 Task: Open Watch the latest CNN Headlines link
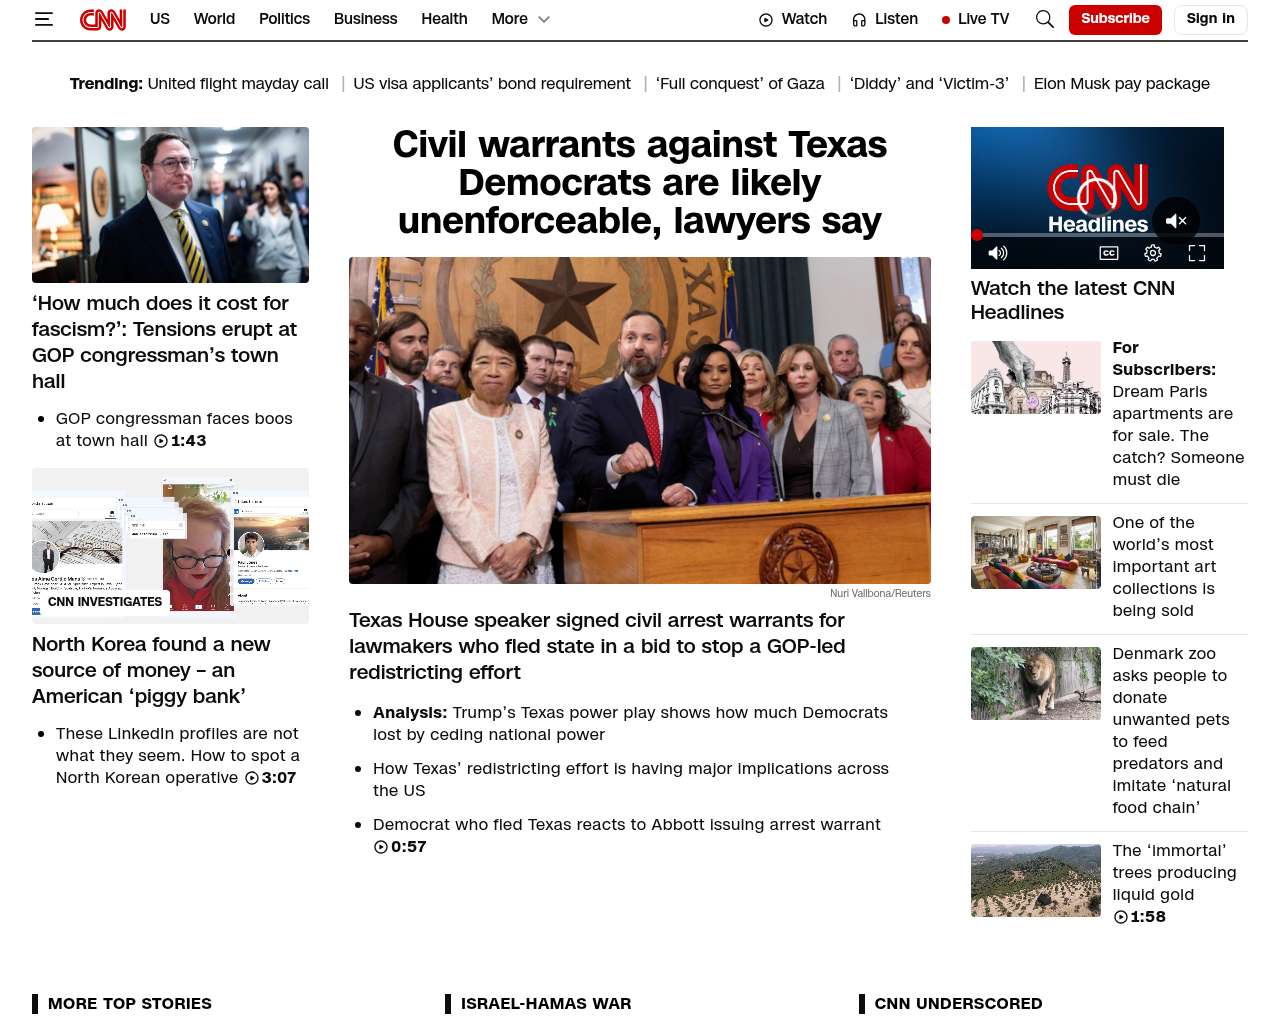click(1073, 300)
